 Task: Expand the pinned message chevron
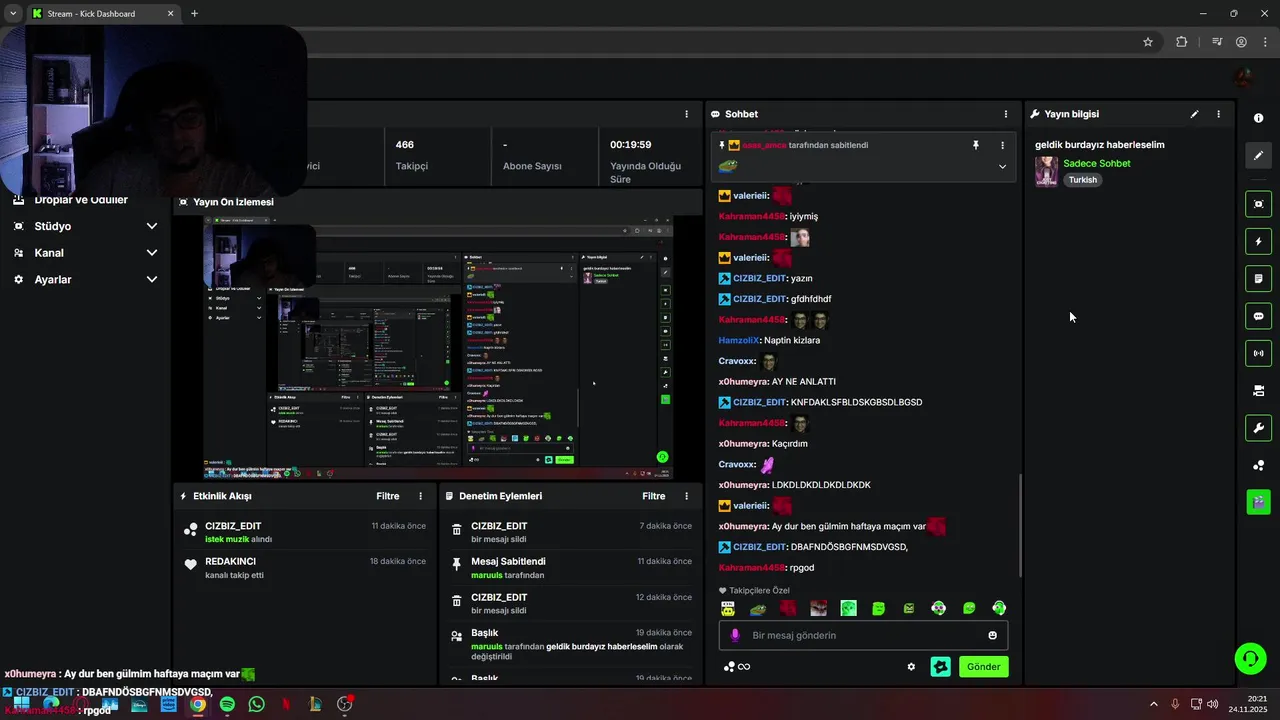(x=1002, y=166)
